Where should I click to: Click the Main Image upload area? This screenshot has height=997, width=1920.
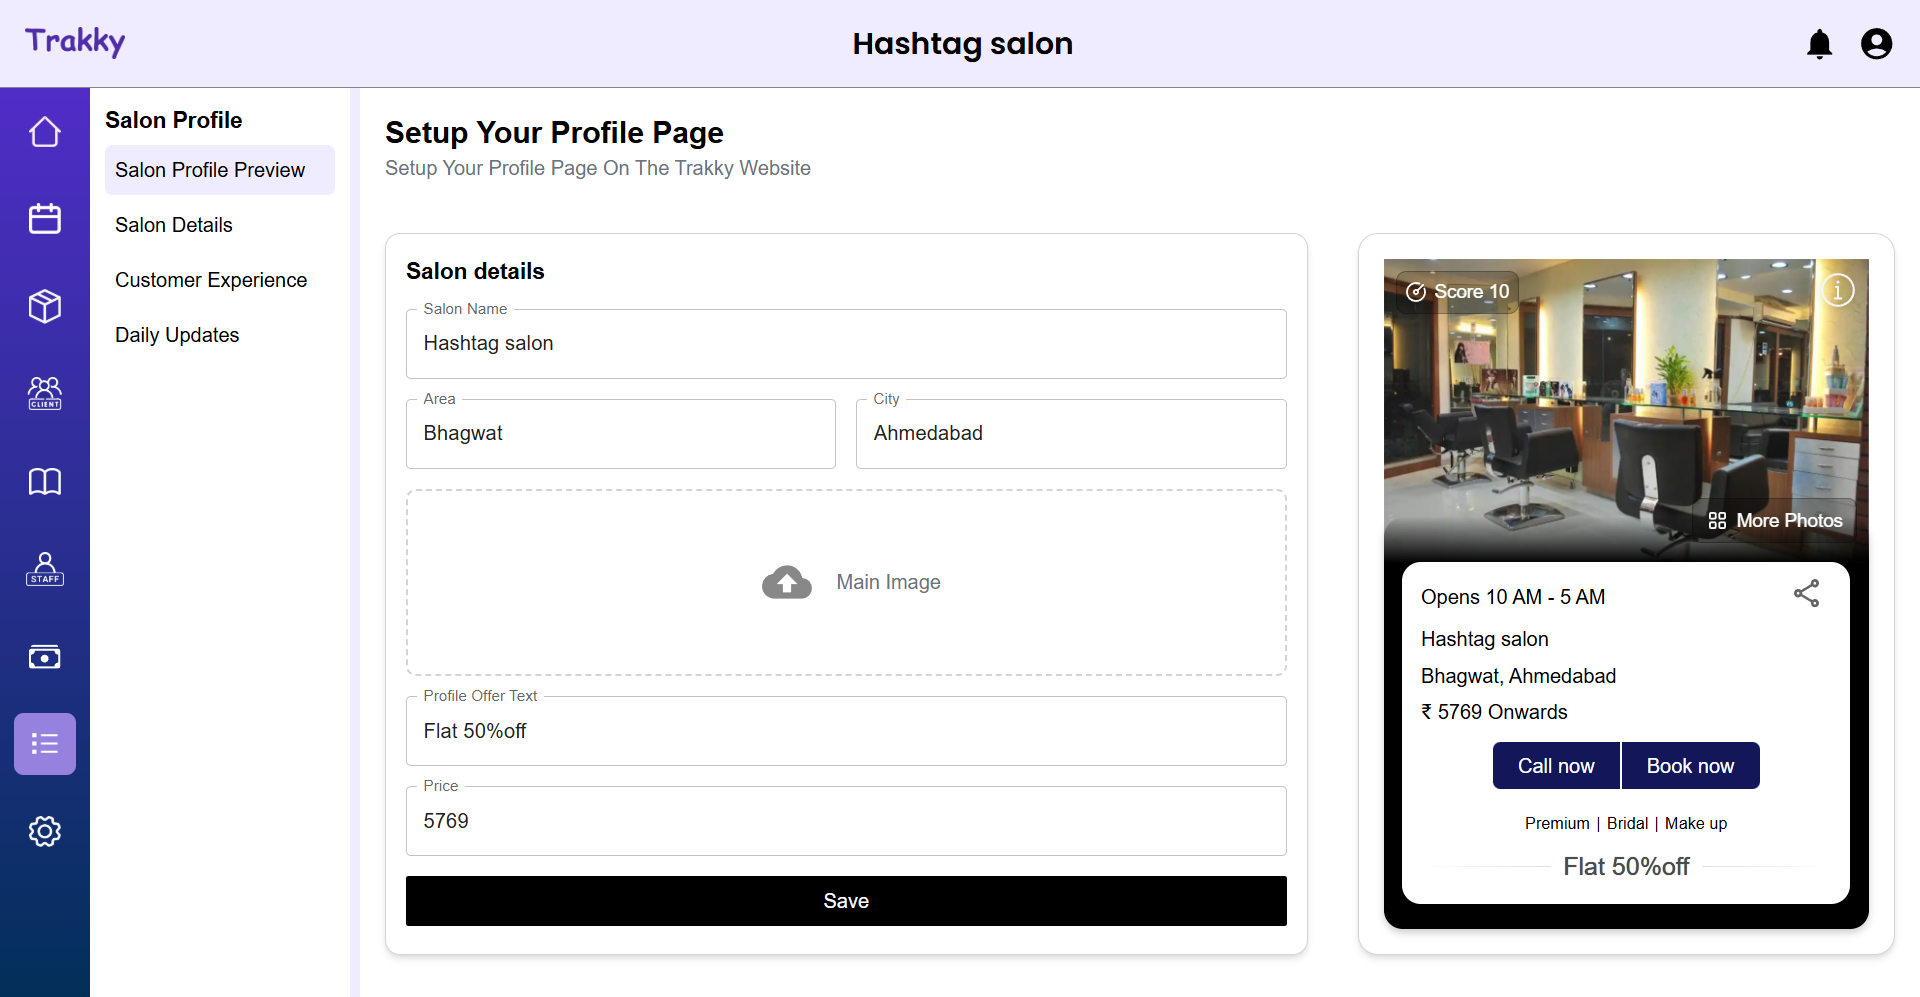pos(846,582)
